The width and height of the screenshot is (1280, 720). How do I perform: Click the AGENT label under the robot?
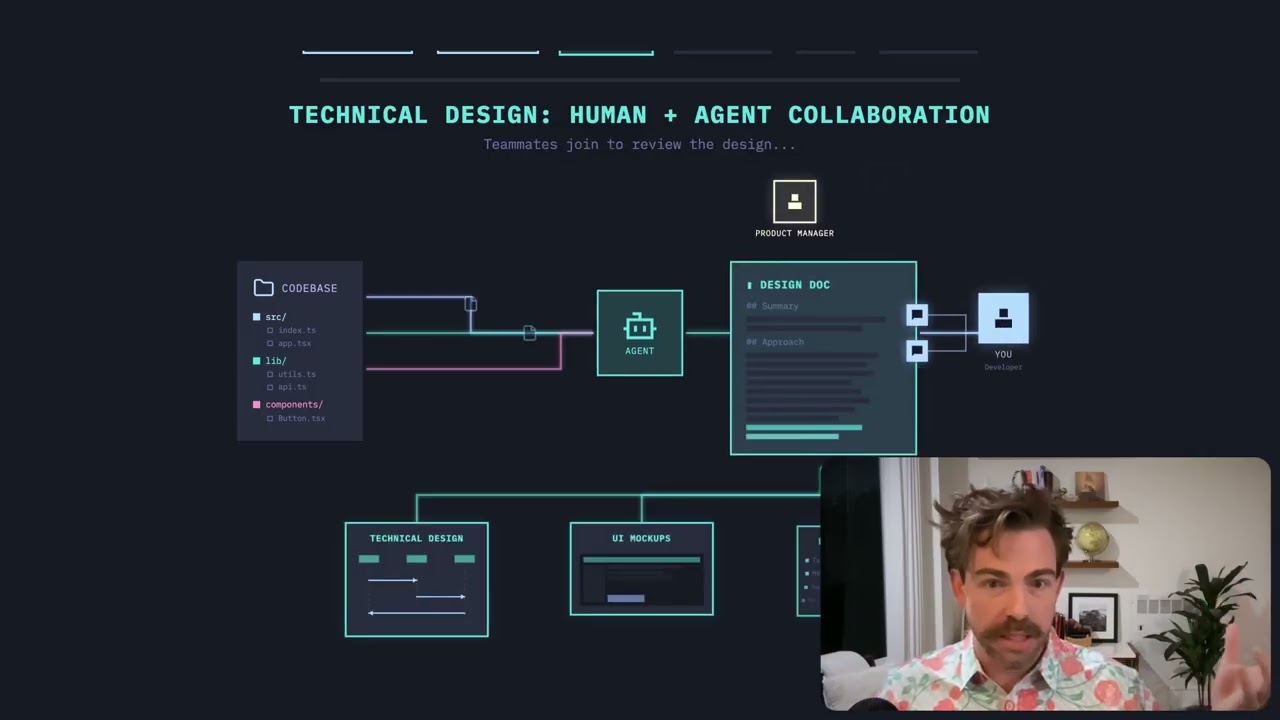[x=640, y=351]
